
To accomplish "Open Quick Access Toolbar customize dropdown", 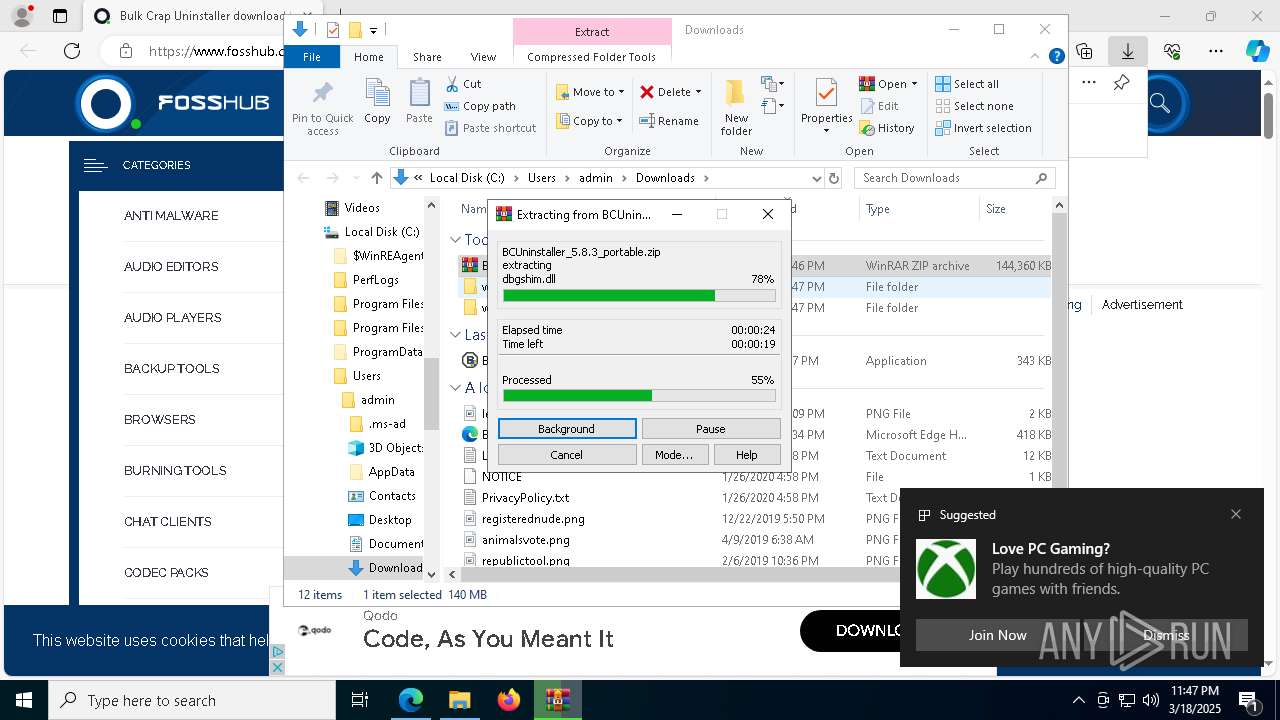I will [x=374, y=31].
